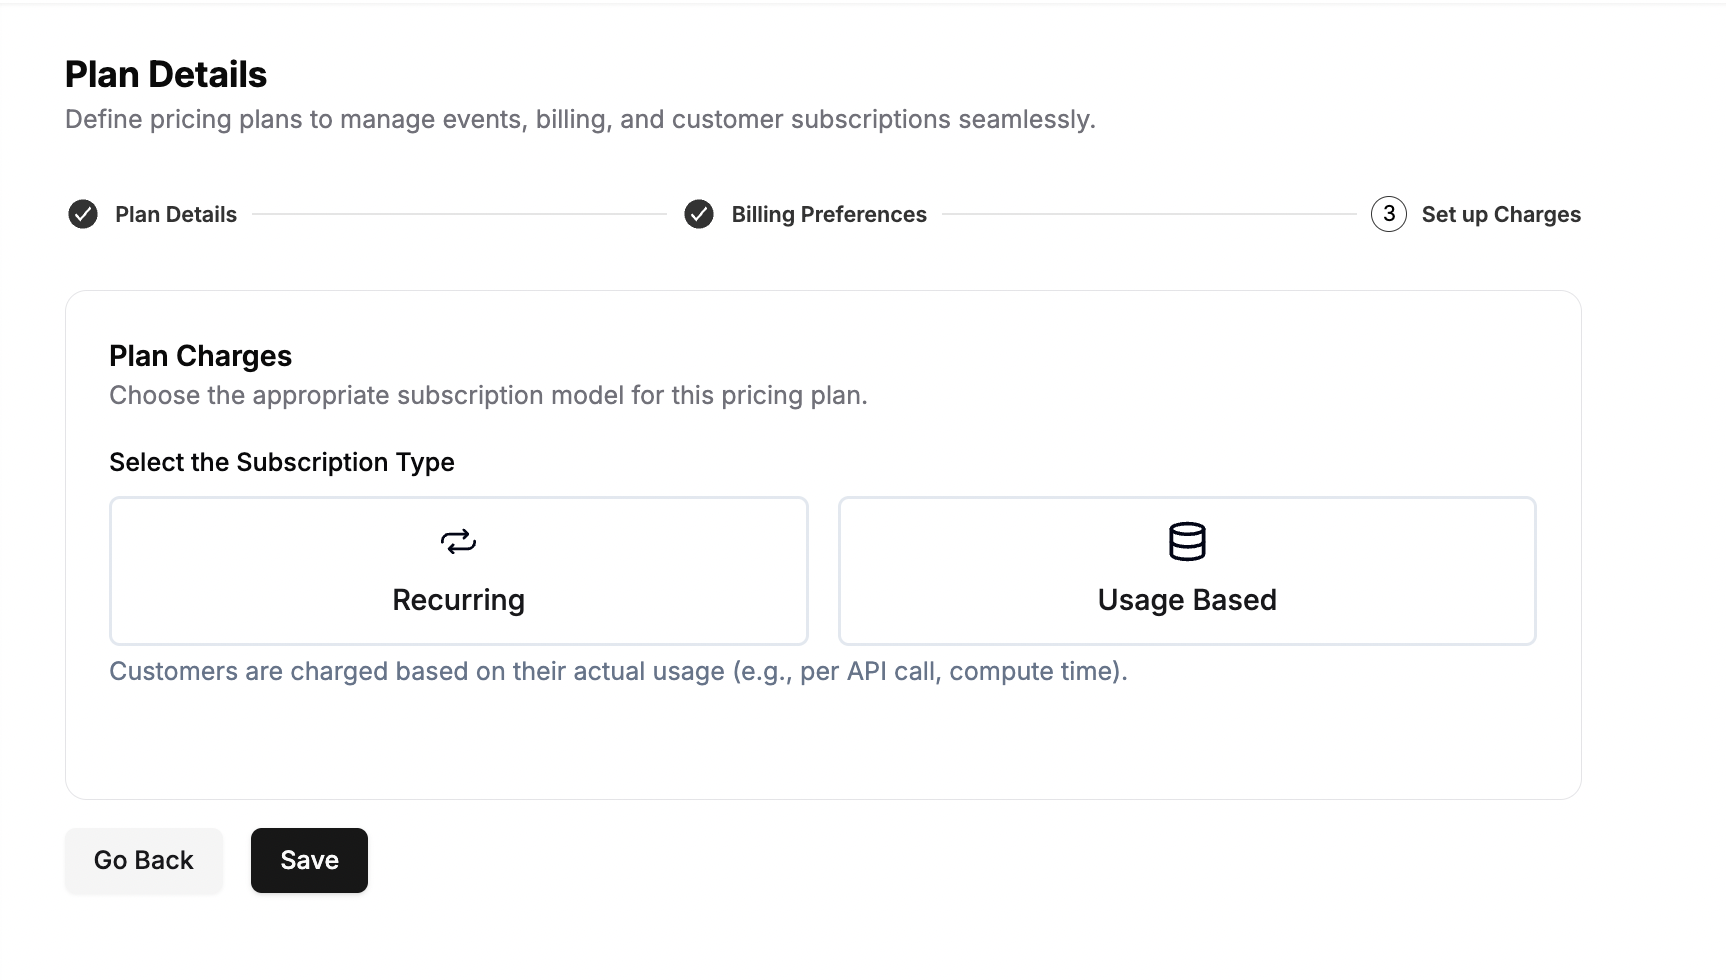
Task: Choose the Usage Based subscription label
Action: (x=1187, y=600)
